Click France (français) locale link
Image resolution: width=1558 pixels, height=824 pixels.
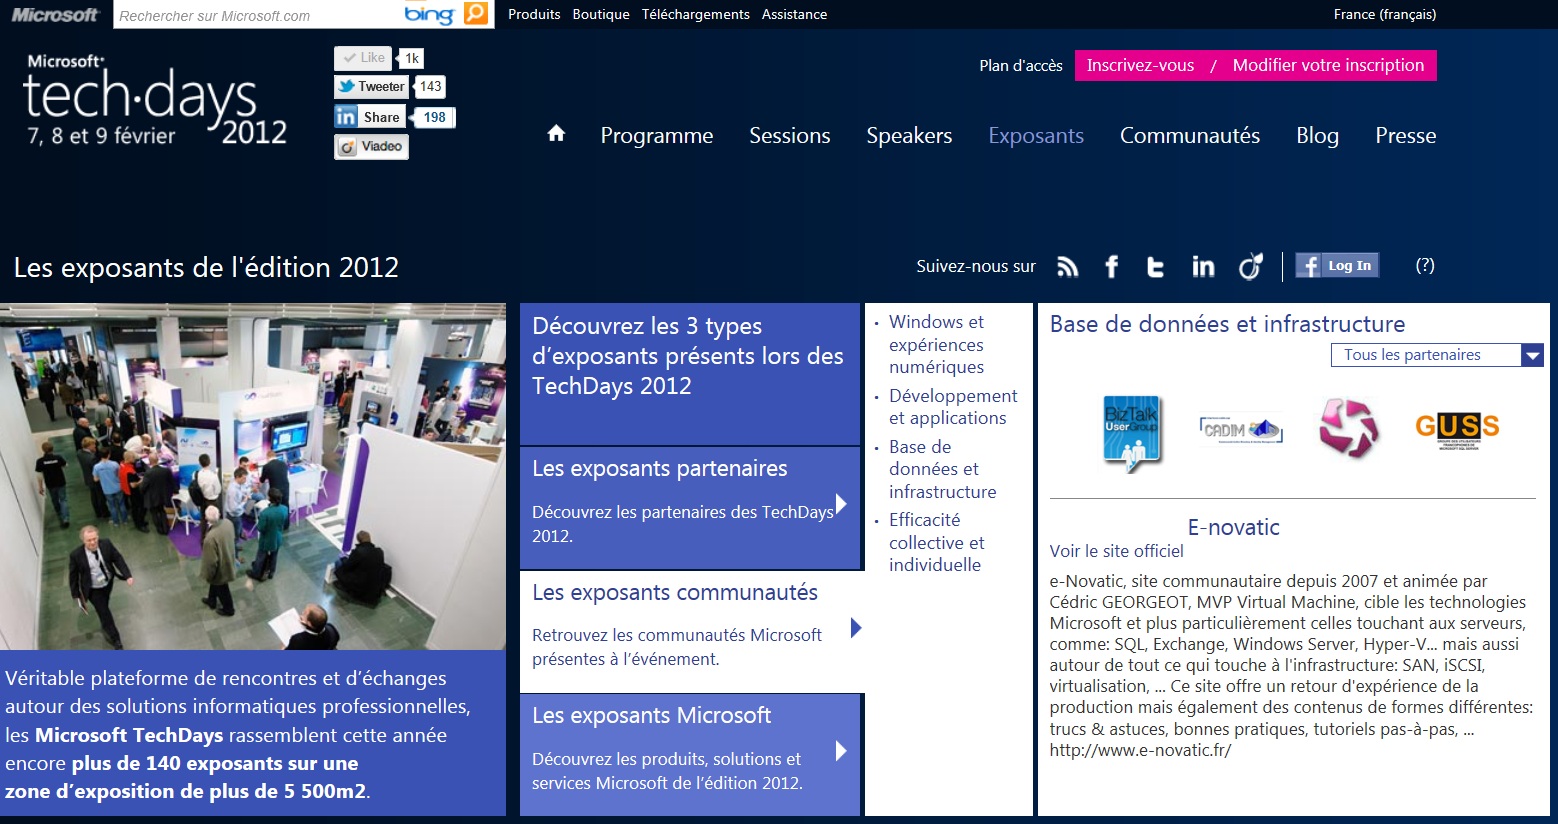coord(1385,14)
